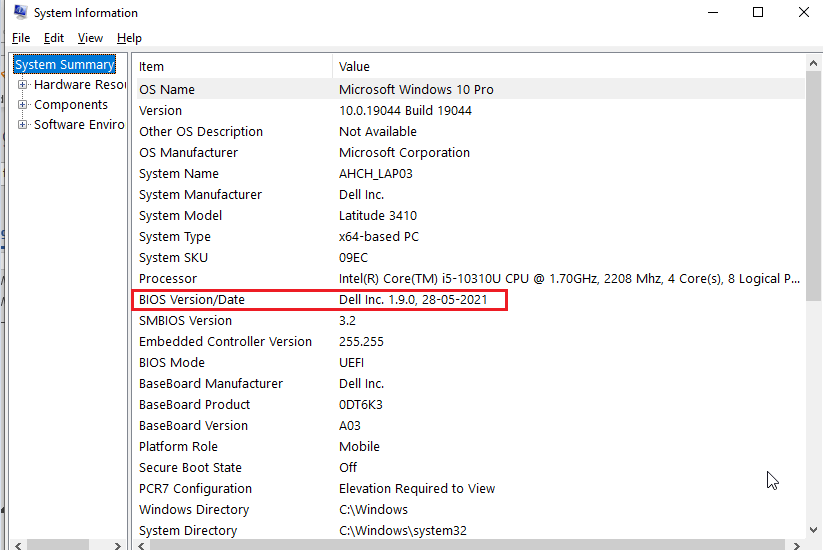The width and height of the screenshot is (823, 550).
Task: Click the x64-based PC value
Action: (379, 237)
